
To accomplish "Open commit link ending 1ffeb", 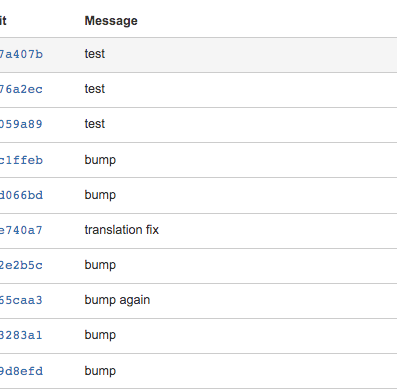I will (21, 160).
